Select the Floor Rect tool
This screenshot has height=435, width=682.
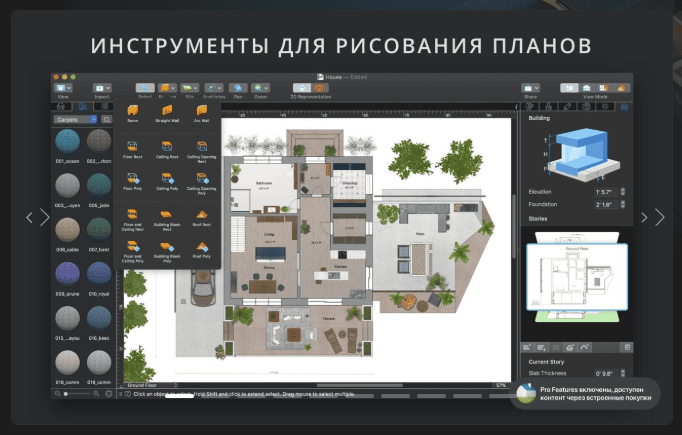[132, 149]
